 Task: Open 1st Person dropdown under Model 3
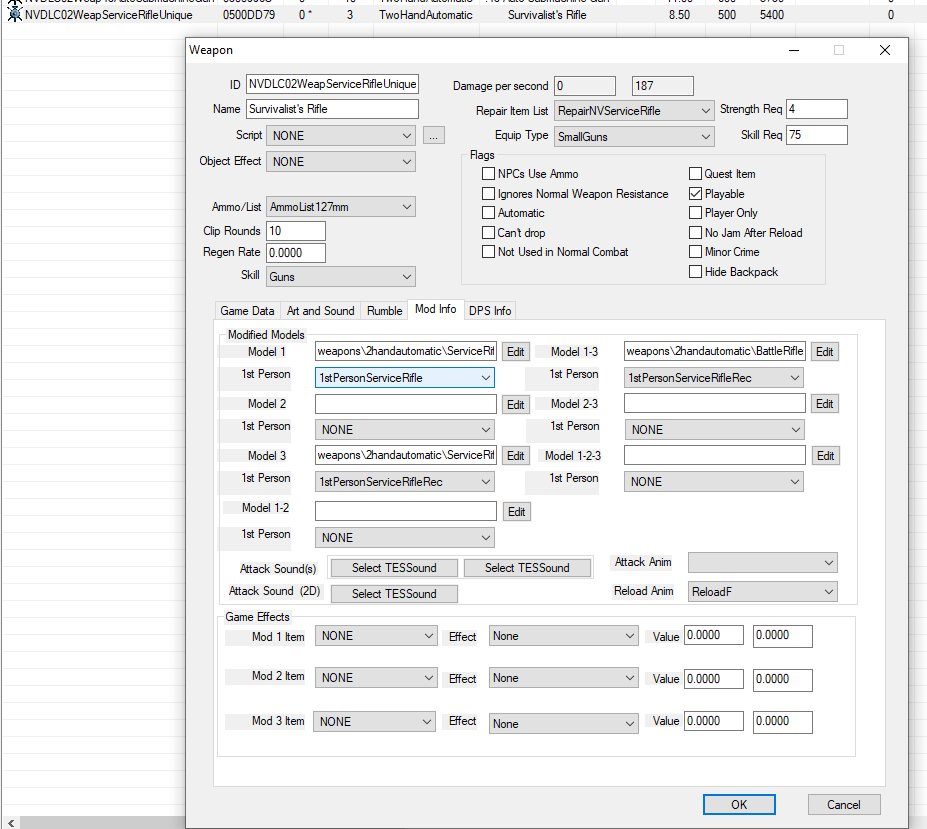[x=405, y=482]
